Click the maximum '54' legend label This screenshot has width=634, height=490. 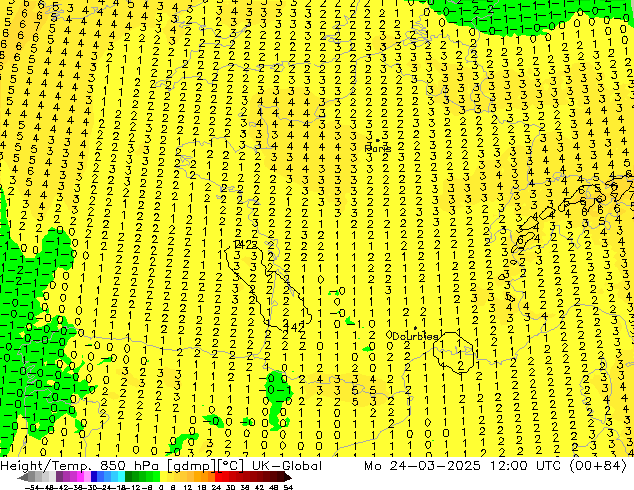288,487
